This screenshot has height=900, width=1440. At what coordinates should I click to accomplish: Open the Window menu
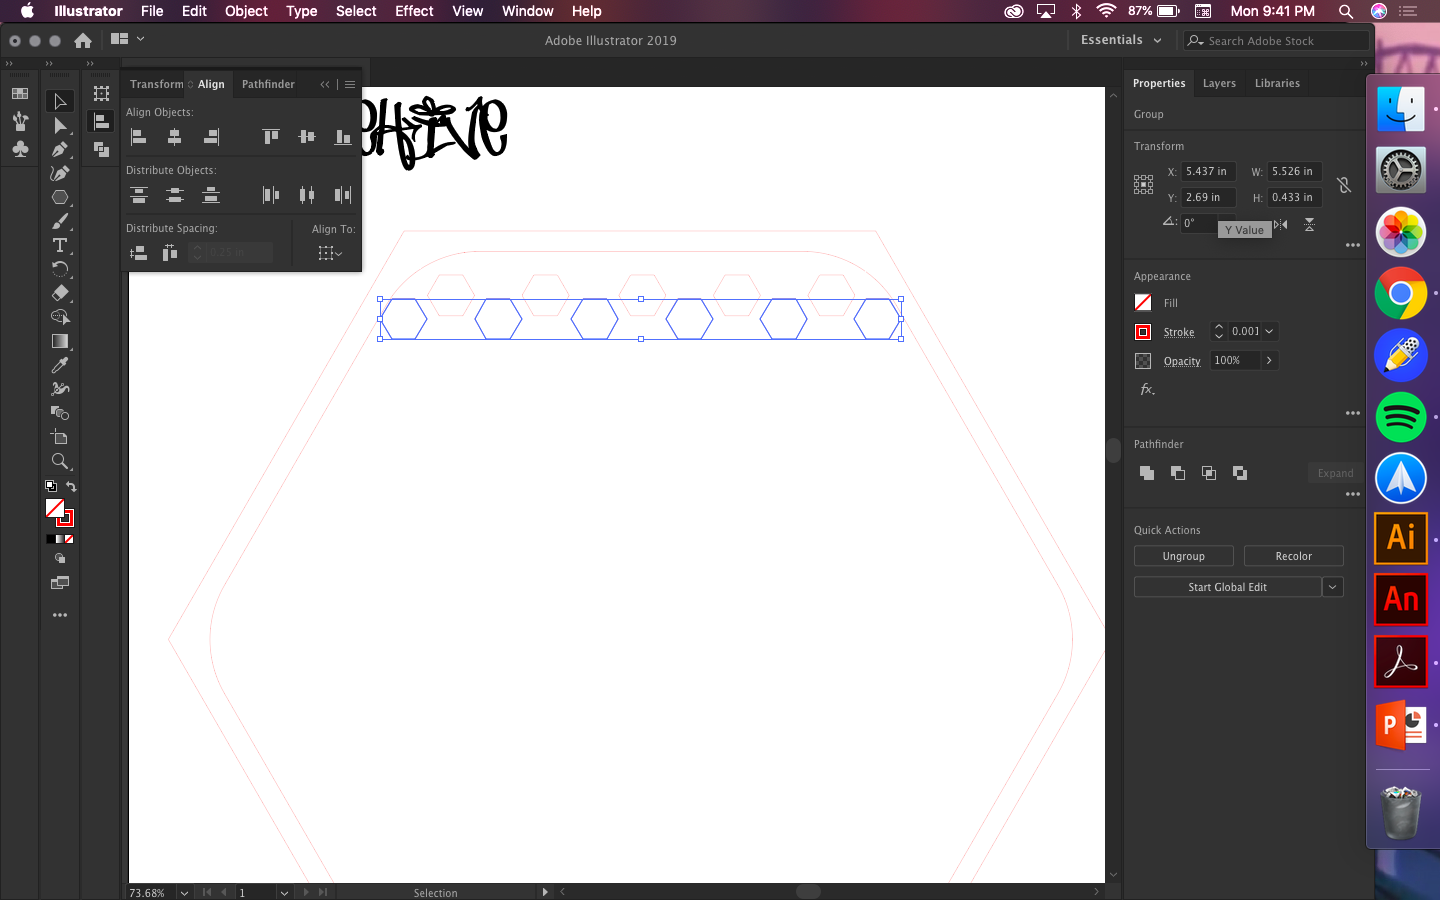pyautogui.click(x=527, y=11)
